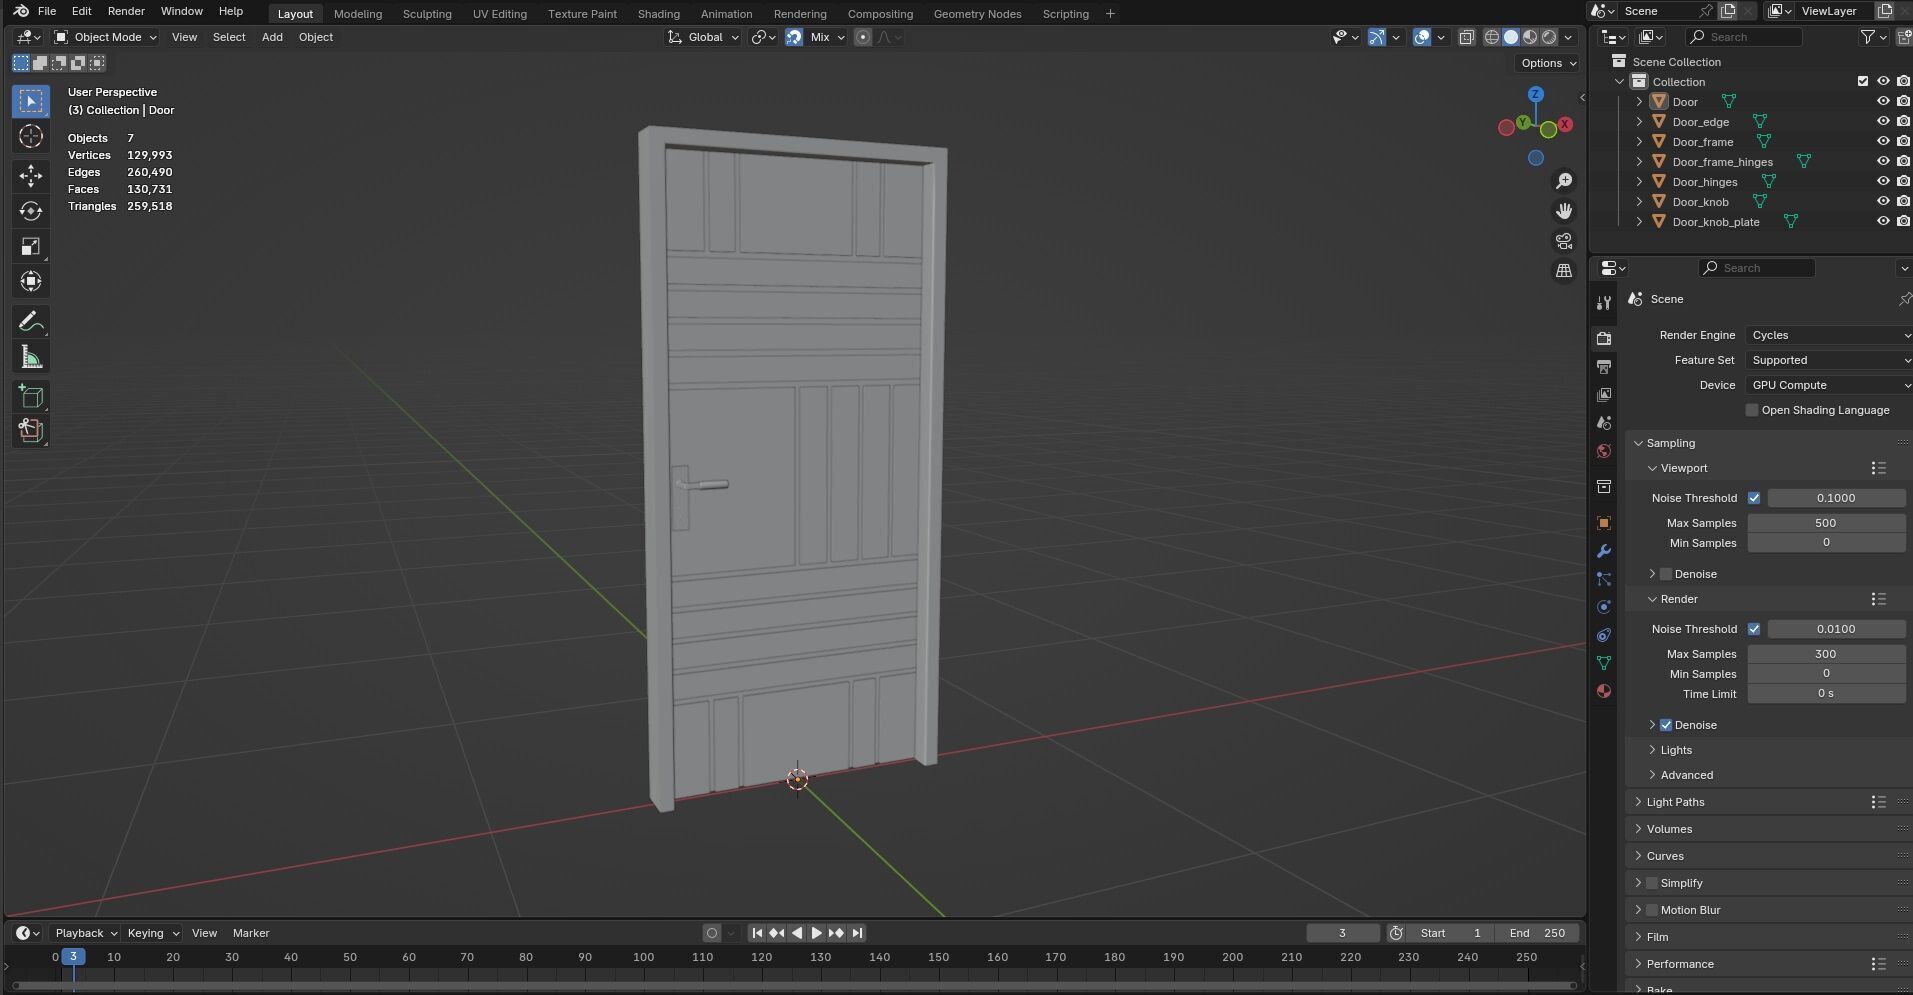Open the timeline Marker menu
The image size is (1913, 995).
[x=251, y=933]
